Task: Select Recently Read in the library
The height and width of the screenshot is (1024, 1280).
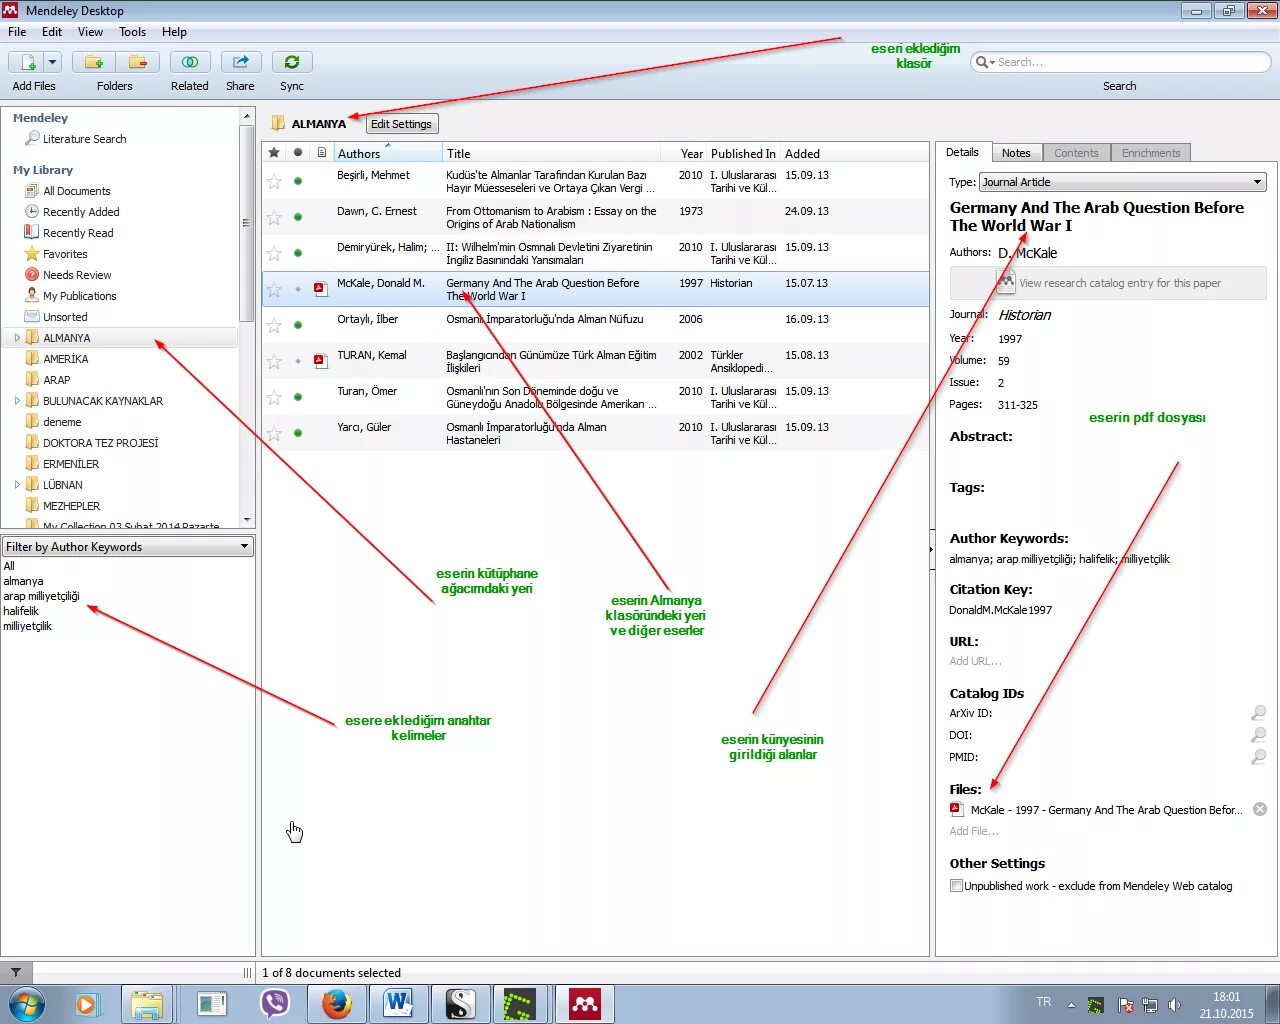Action: tap(78, 233)
